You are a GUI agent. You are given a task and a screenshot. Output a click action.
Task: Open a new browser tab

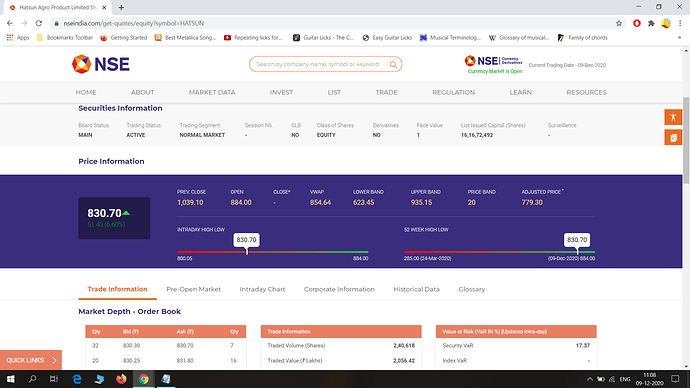click(121, 7)
